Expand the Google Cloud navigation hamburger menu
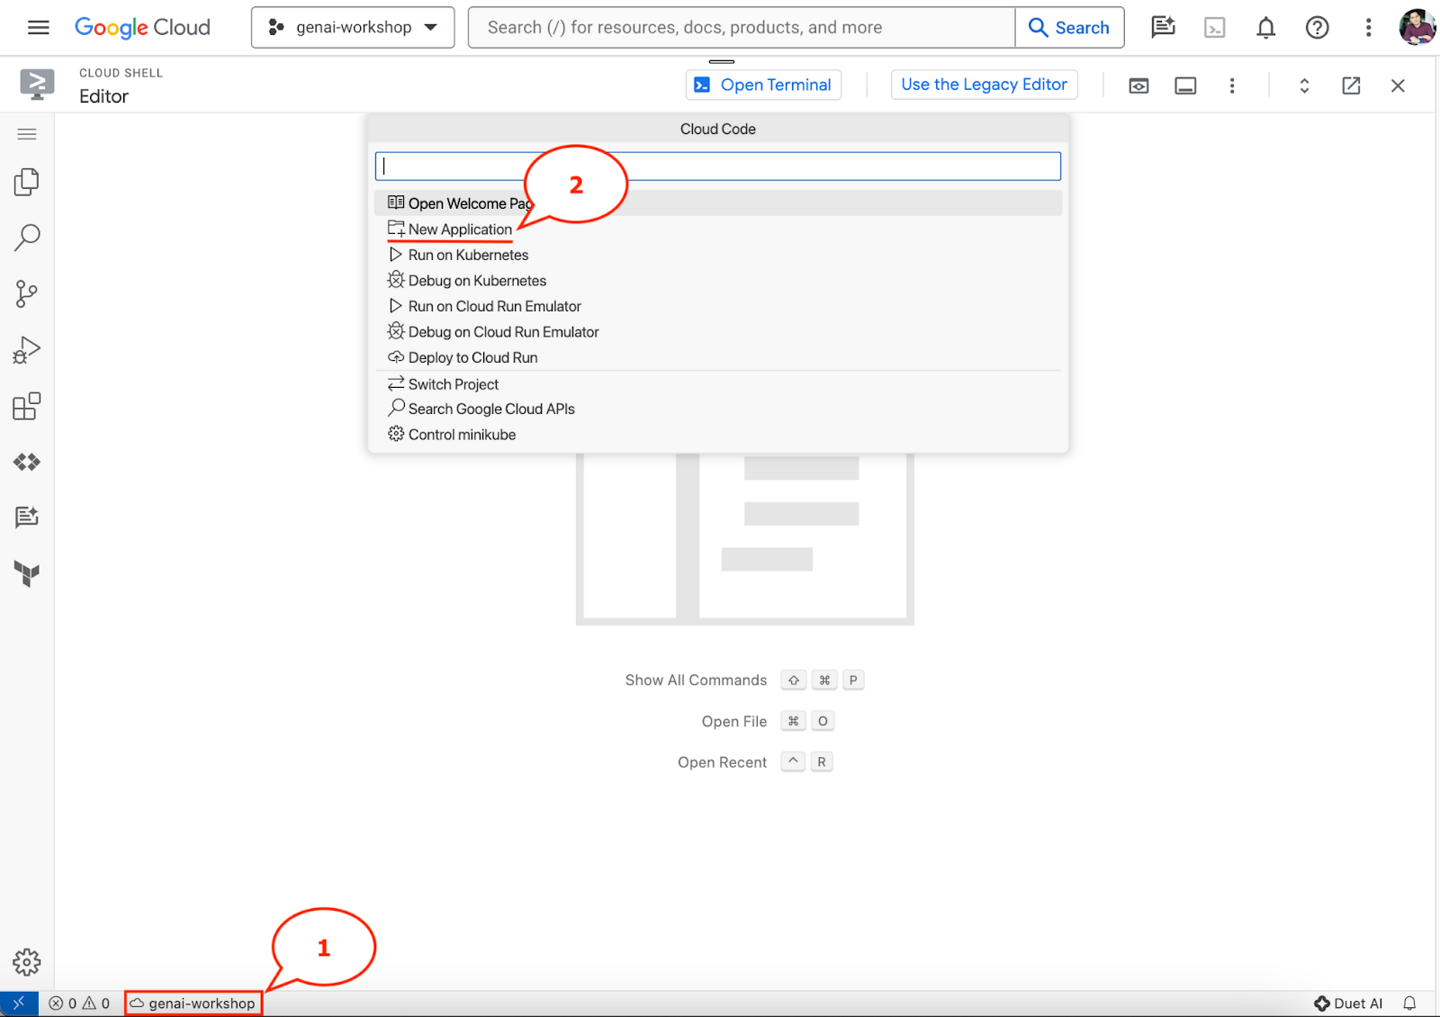Image resolution: width=1440 pixels, height=1017 pixels. [38, 27]
